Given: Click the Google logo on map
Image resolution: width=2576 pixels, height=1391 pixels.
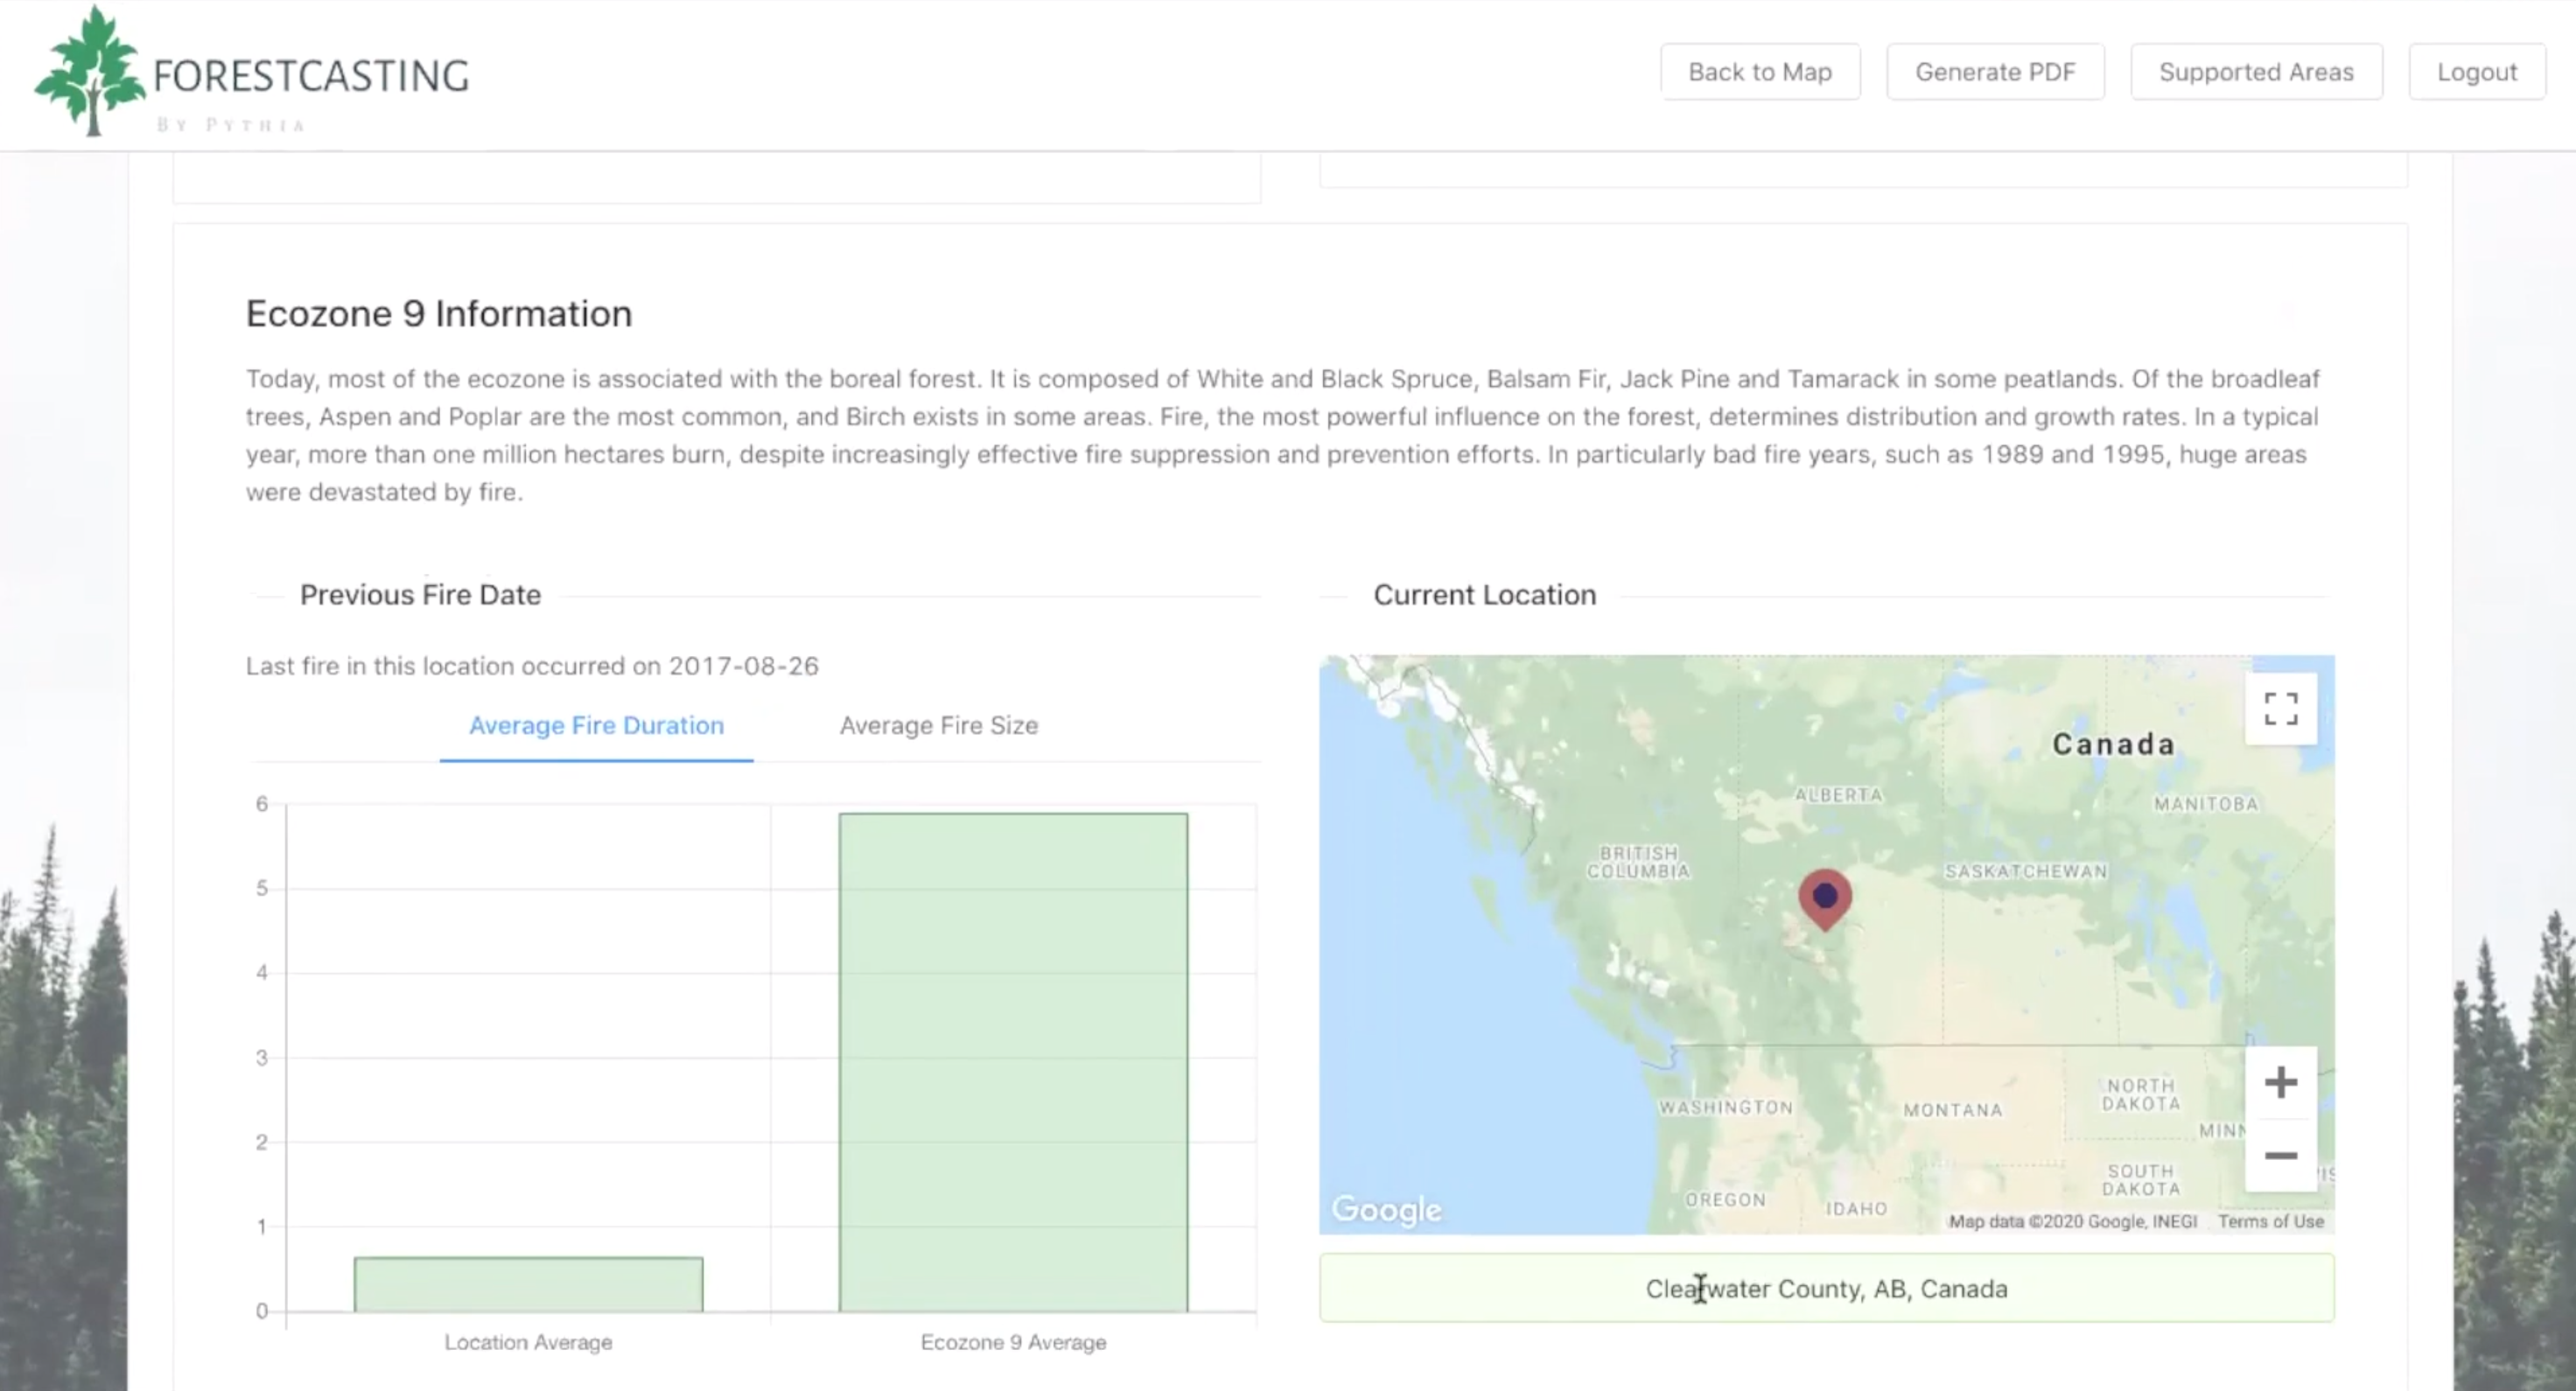Looking at the screenshot, I should (1387, 1209).
